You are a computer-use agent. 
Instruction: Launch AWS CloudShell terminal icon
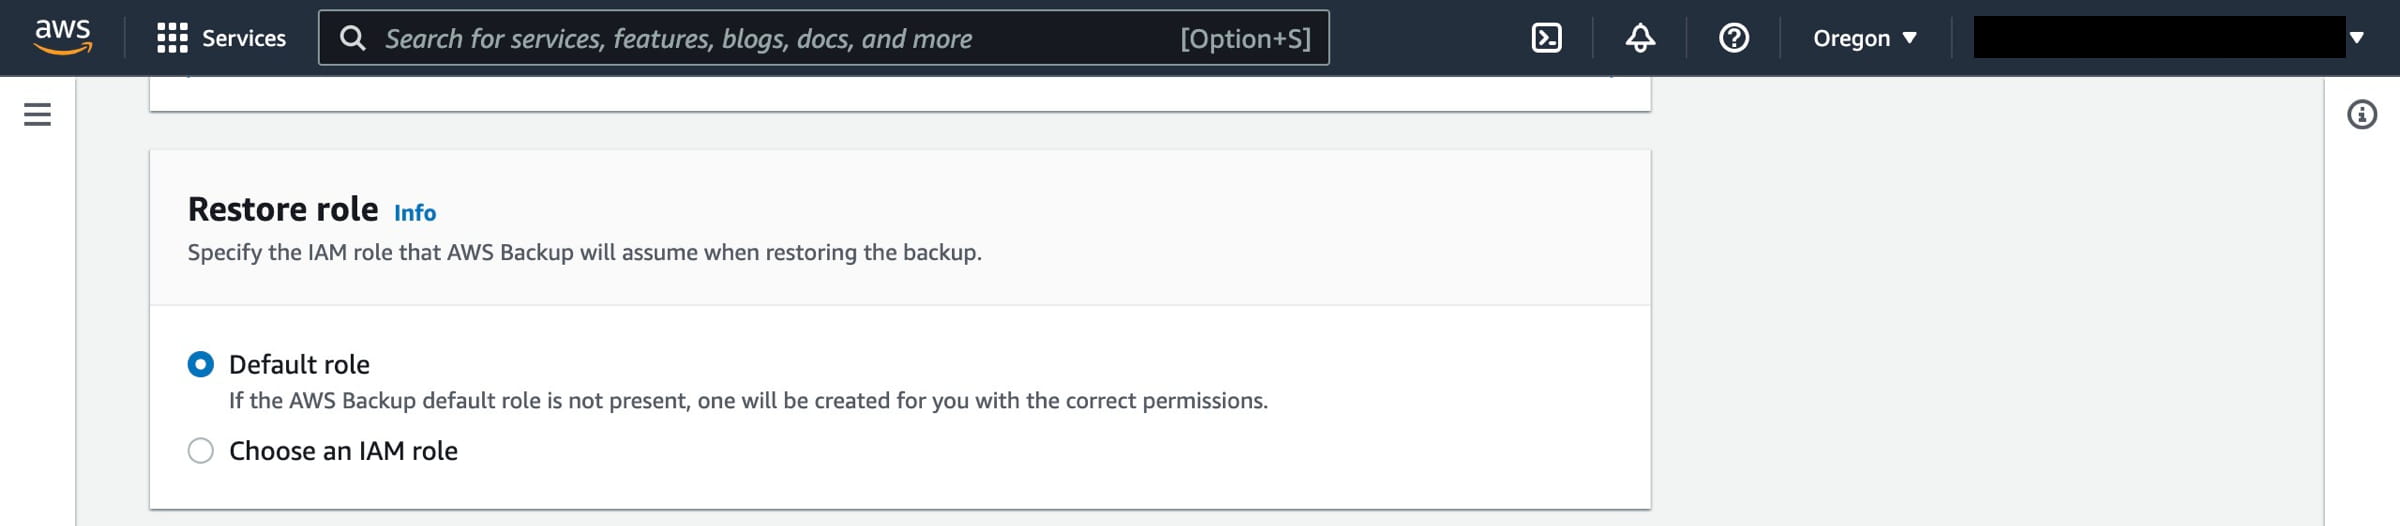(x=1546, y=38)
